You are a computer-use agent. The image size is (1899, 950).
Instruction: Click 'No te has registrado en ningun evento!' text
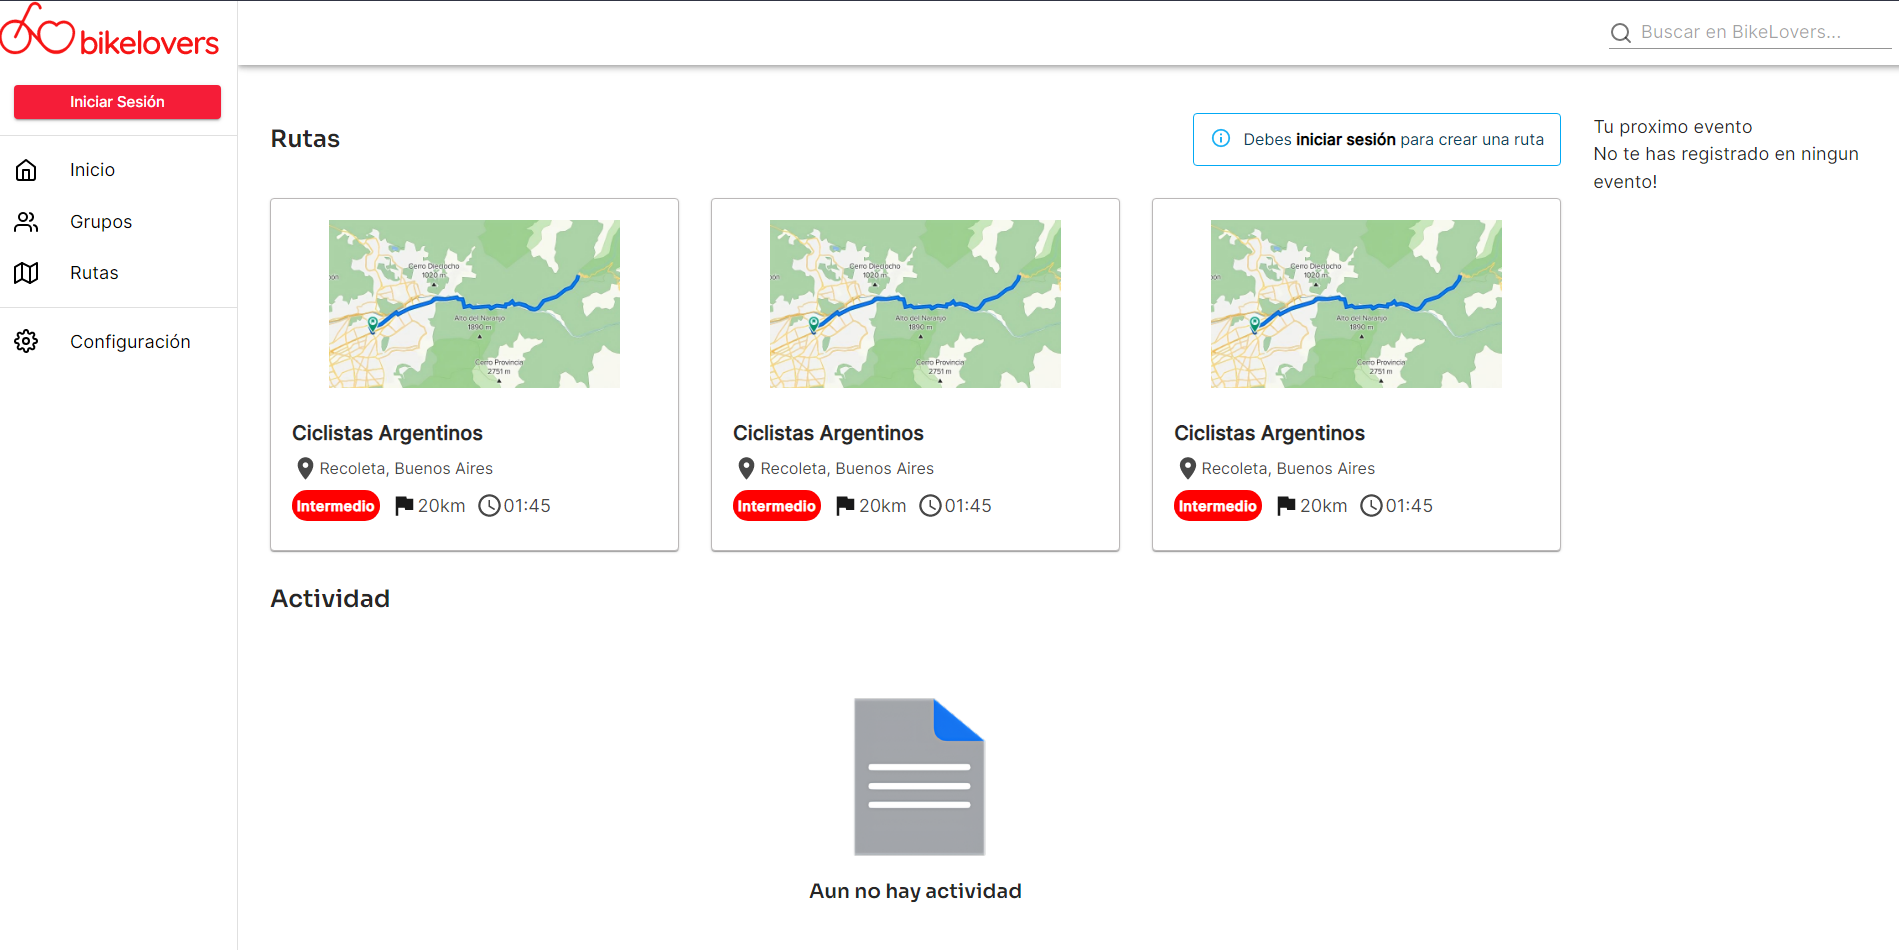coord(1726,168)
